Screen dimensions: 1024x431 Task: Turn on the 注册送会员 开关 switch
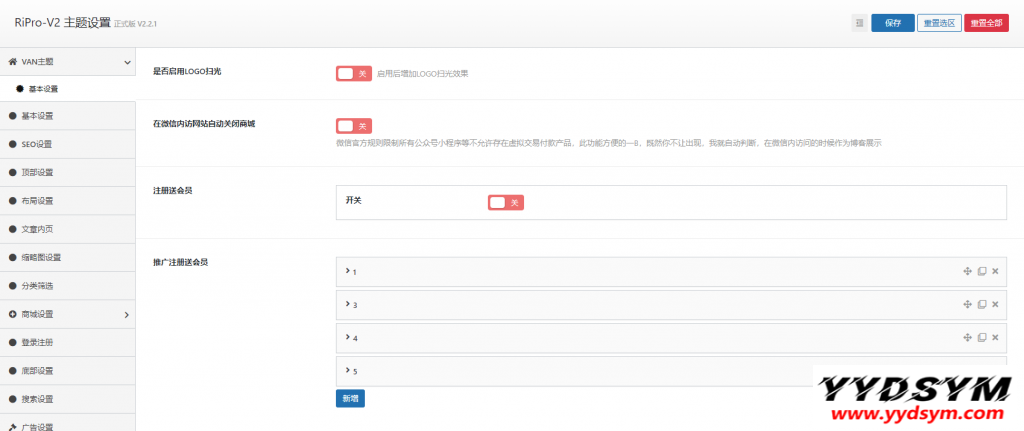506,202
